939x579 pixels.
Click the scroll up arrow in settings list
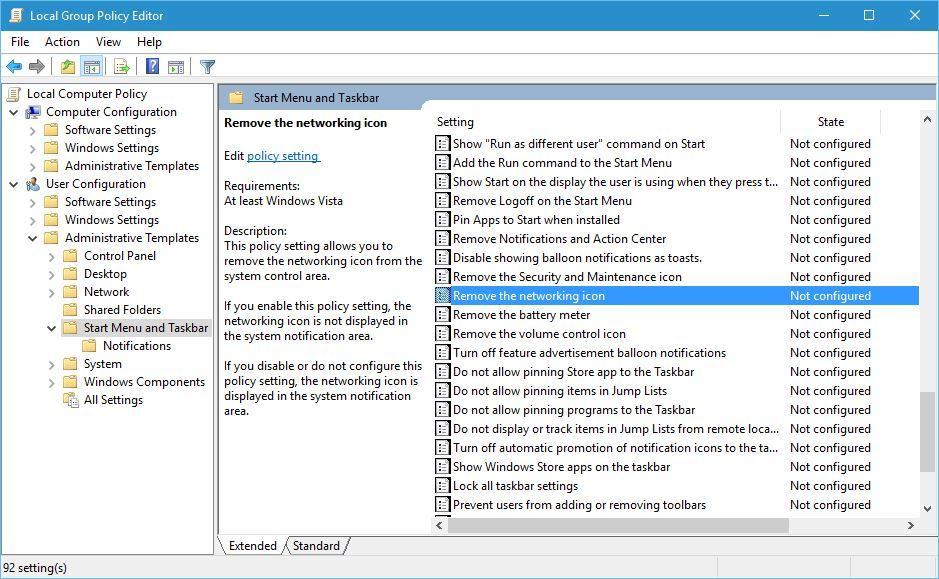pos(927,120)
